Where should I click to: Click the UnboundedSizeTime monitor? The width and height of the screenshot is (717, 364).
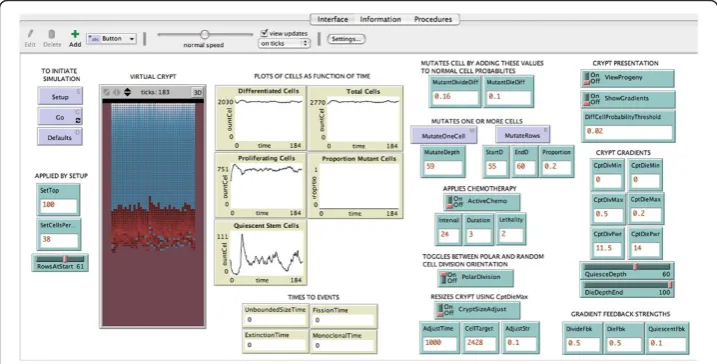tap(276, 315)
